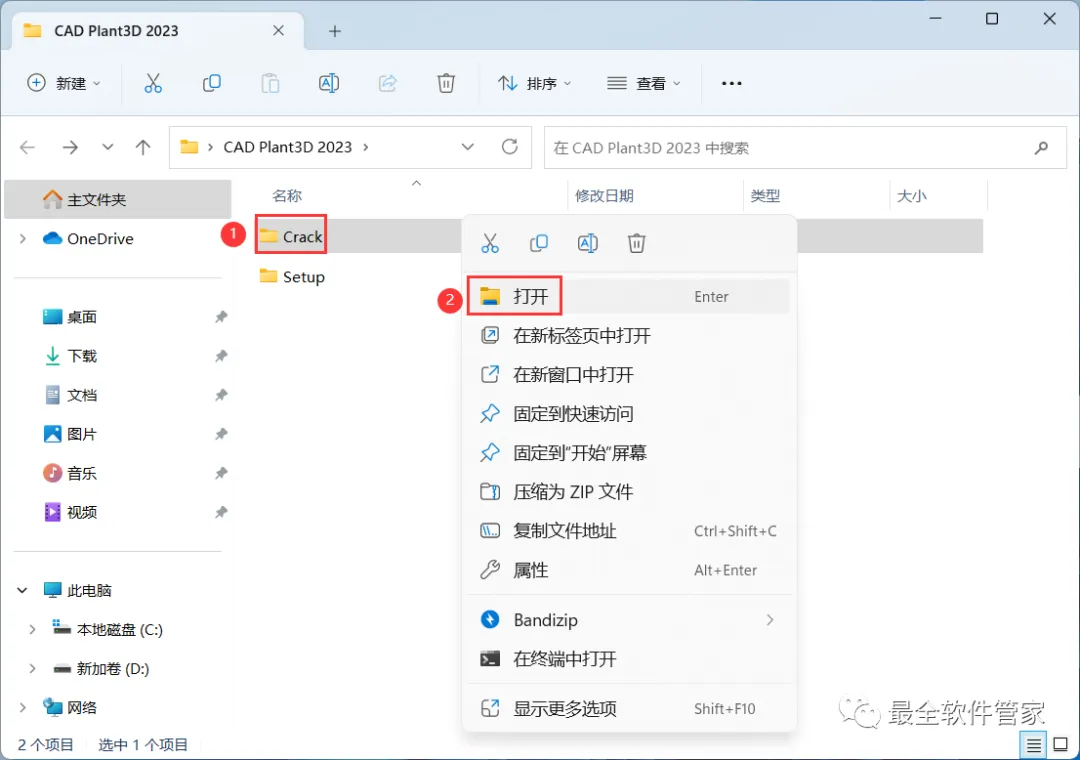This screenshot has width=1080, height=760.
Task: Expand the Bandizip submenu arrow
Action: click(x=770, y=620)
